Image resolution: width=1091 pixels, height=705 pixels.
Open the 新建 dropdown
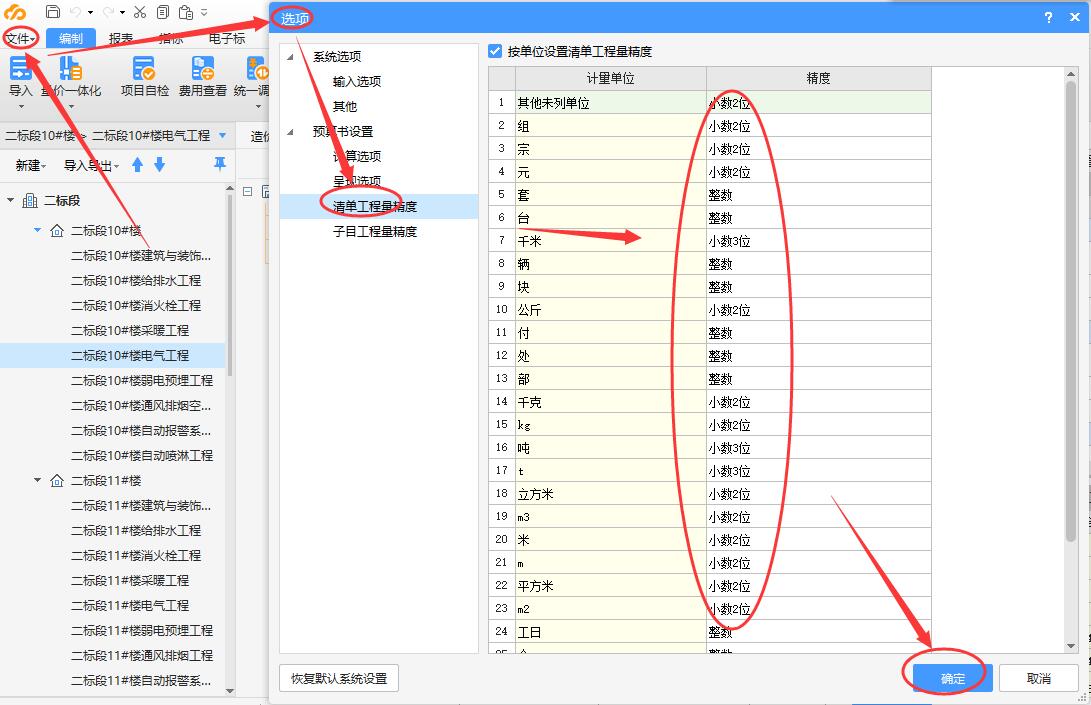click(31, 165)
